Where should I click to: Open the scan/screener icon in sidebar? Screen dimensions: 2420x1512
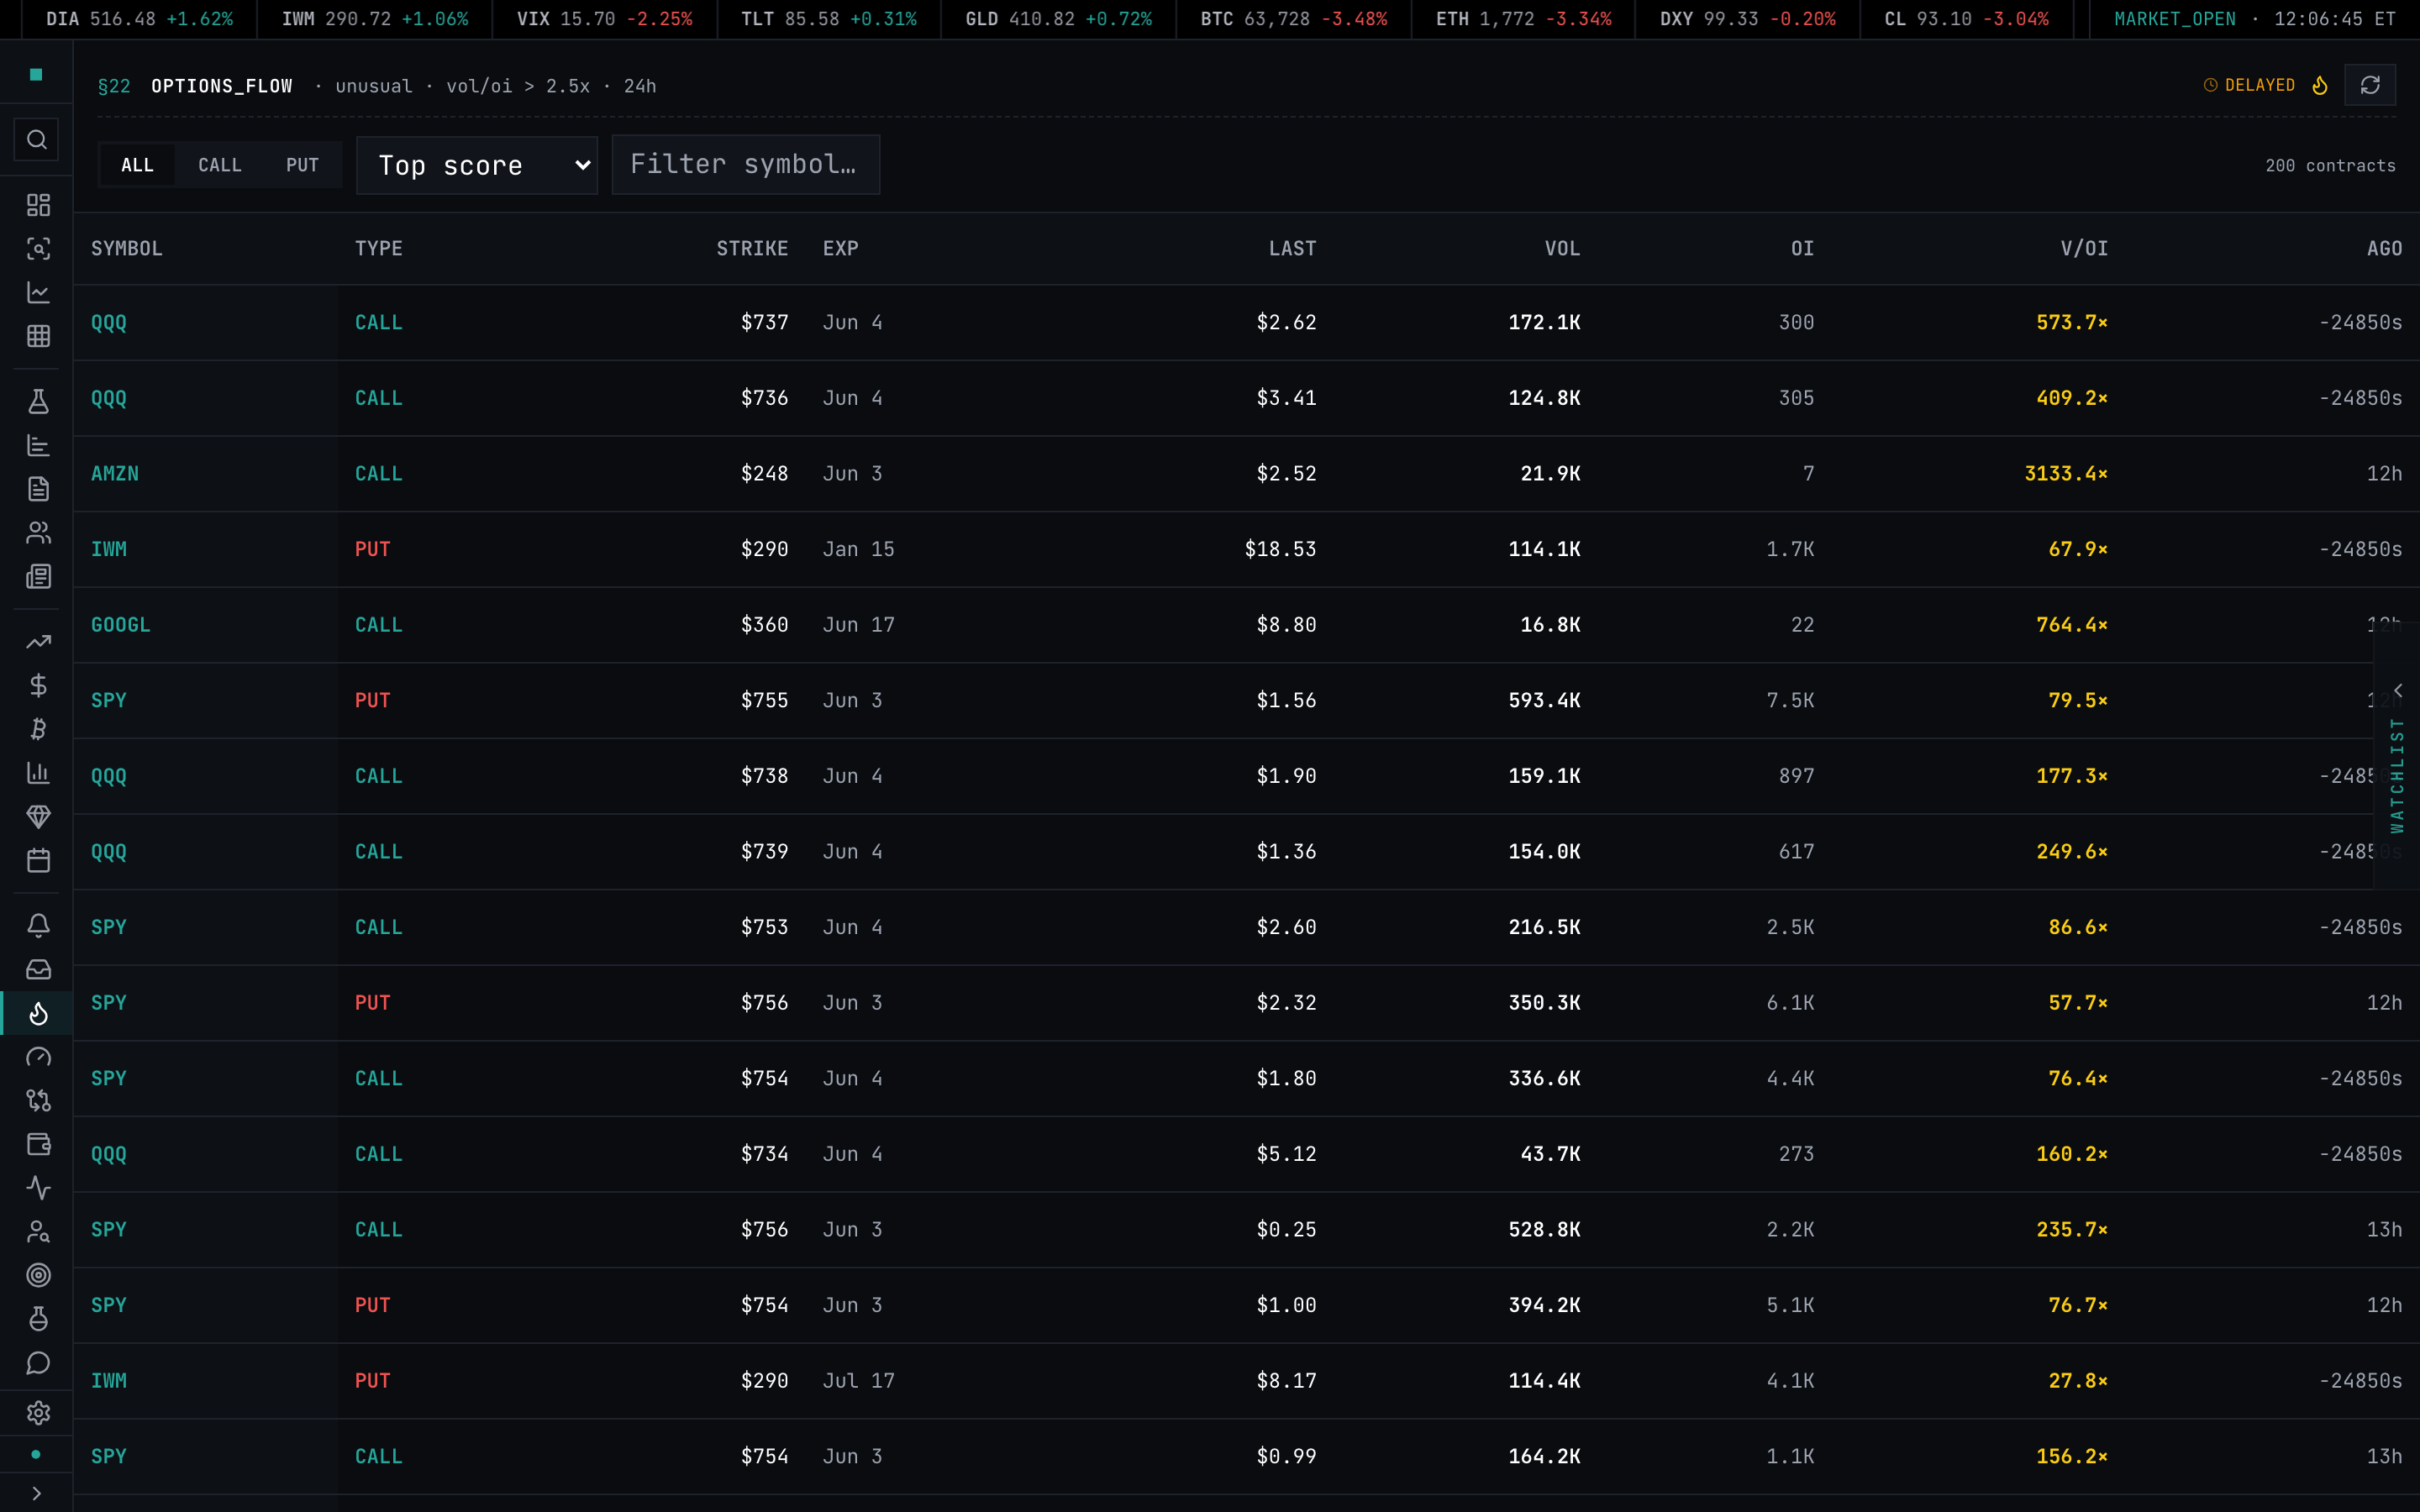(x=38, y=249)
